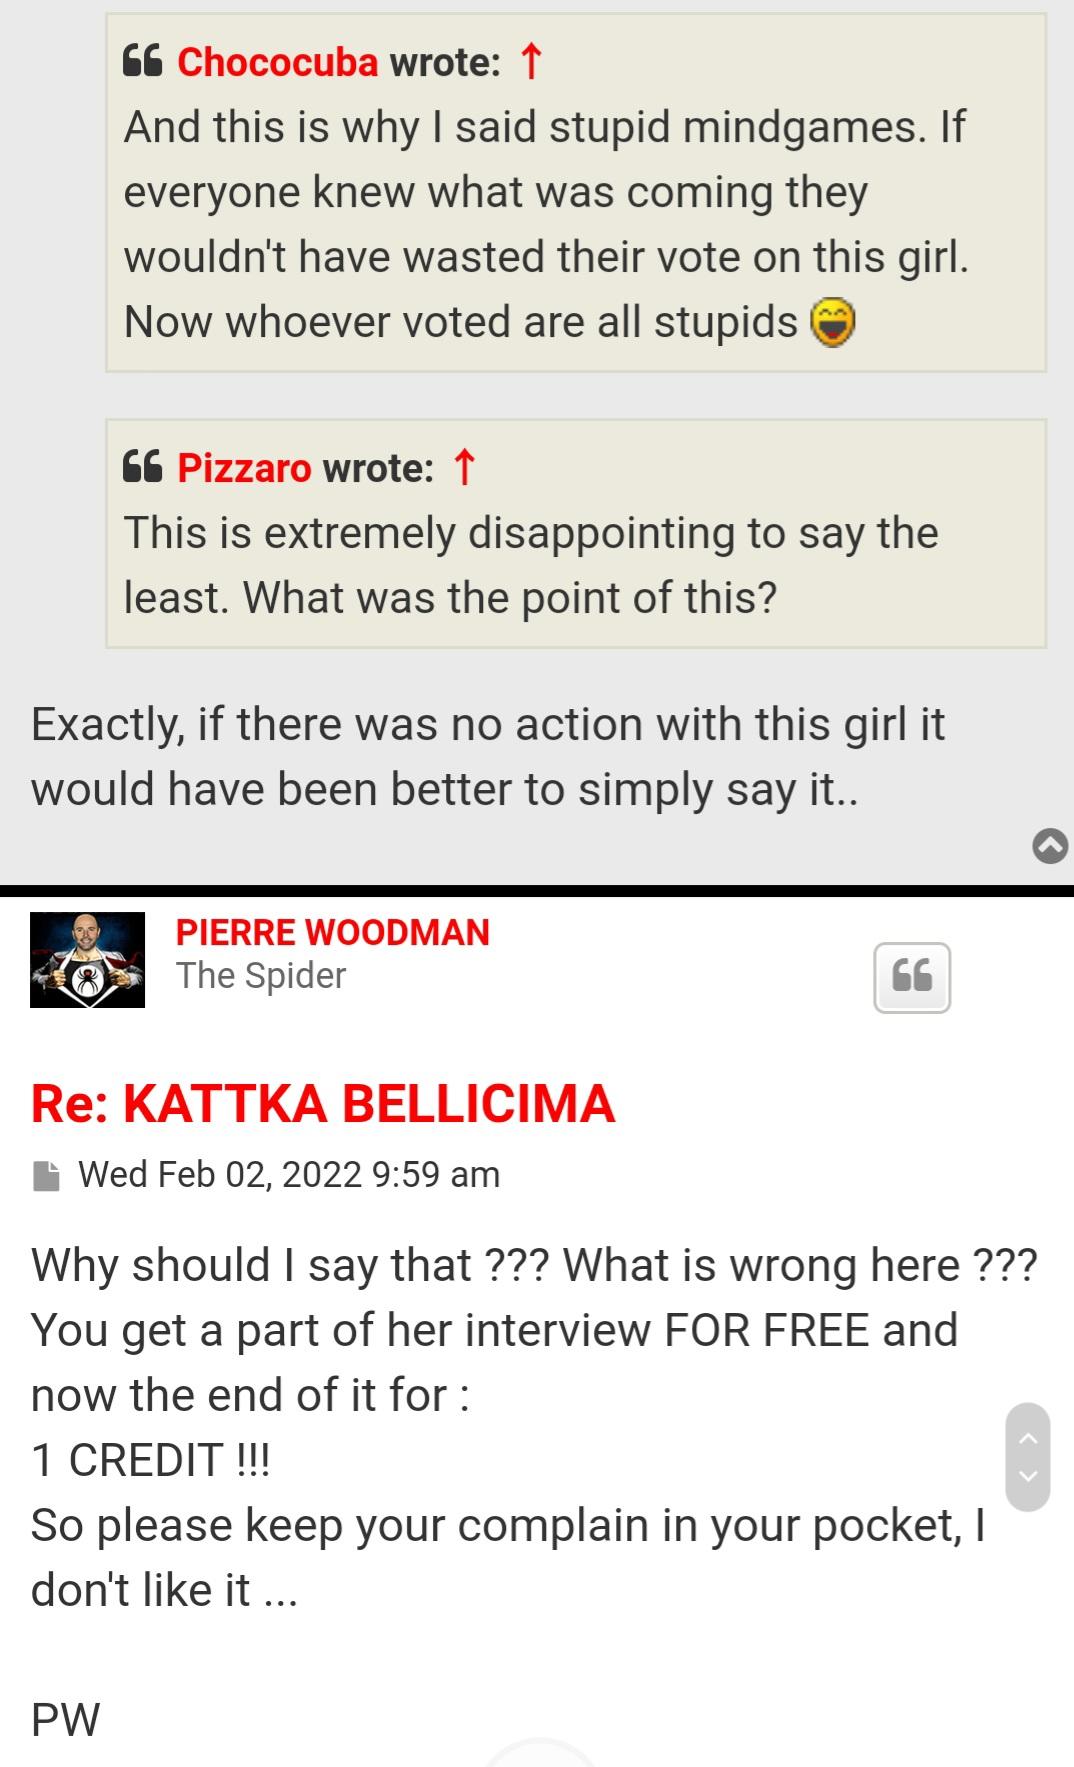1074x1767 pixels.
Task: Tap Pizzaro's quoted text "extremely disappointing"
Action: tap(530, 565)
